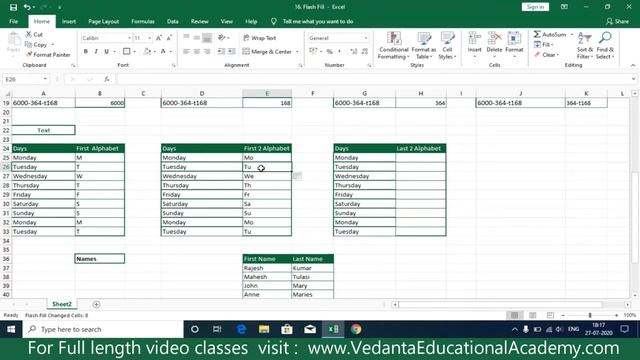This screenshot has height=360, width=640.
Task: Apply the Font Color
Action: coord(163,51)
